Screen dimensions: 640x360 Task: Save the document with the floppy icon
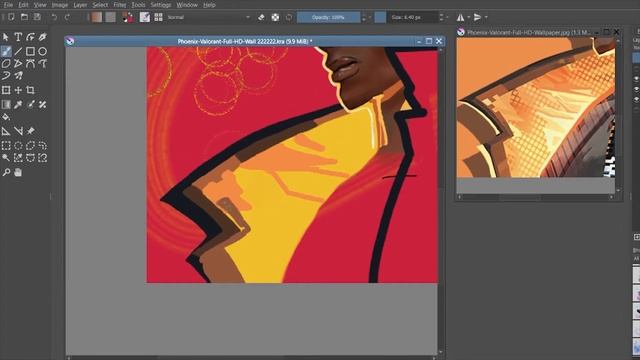(37, 17)
